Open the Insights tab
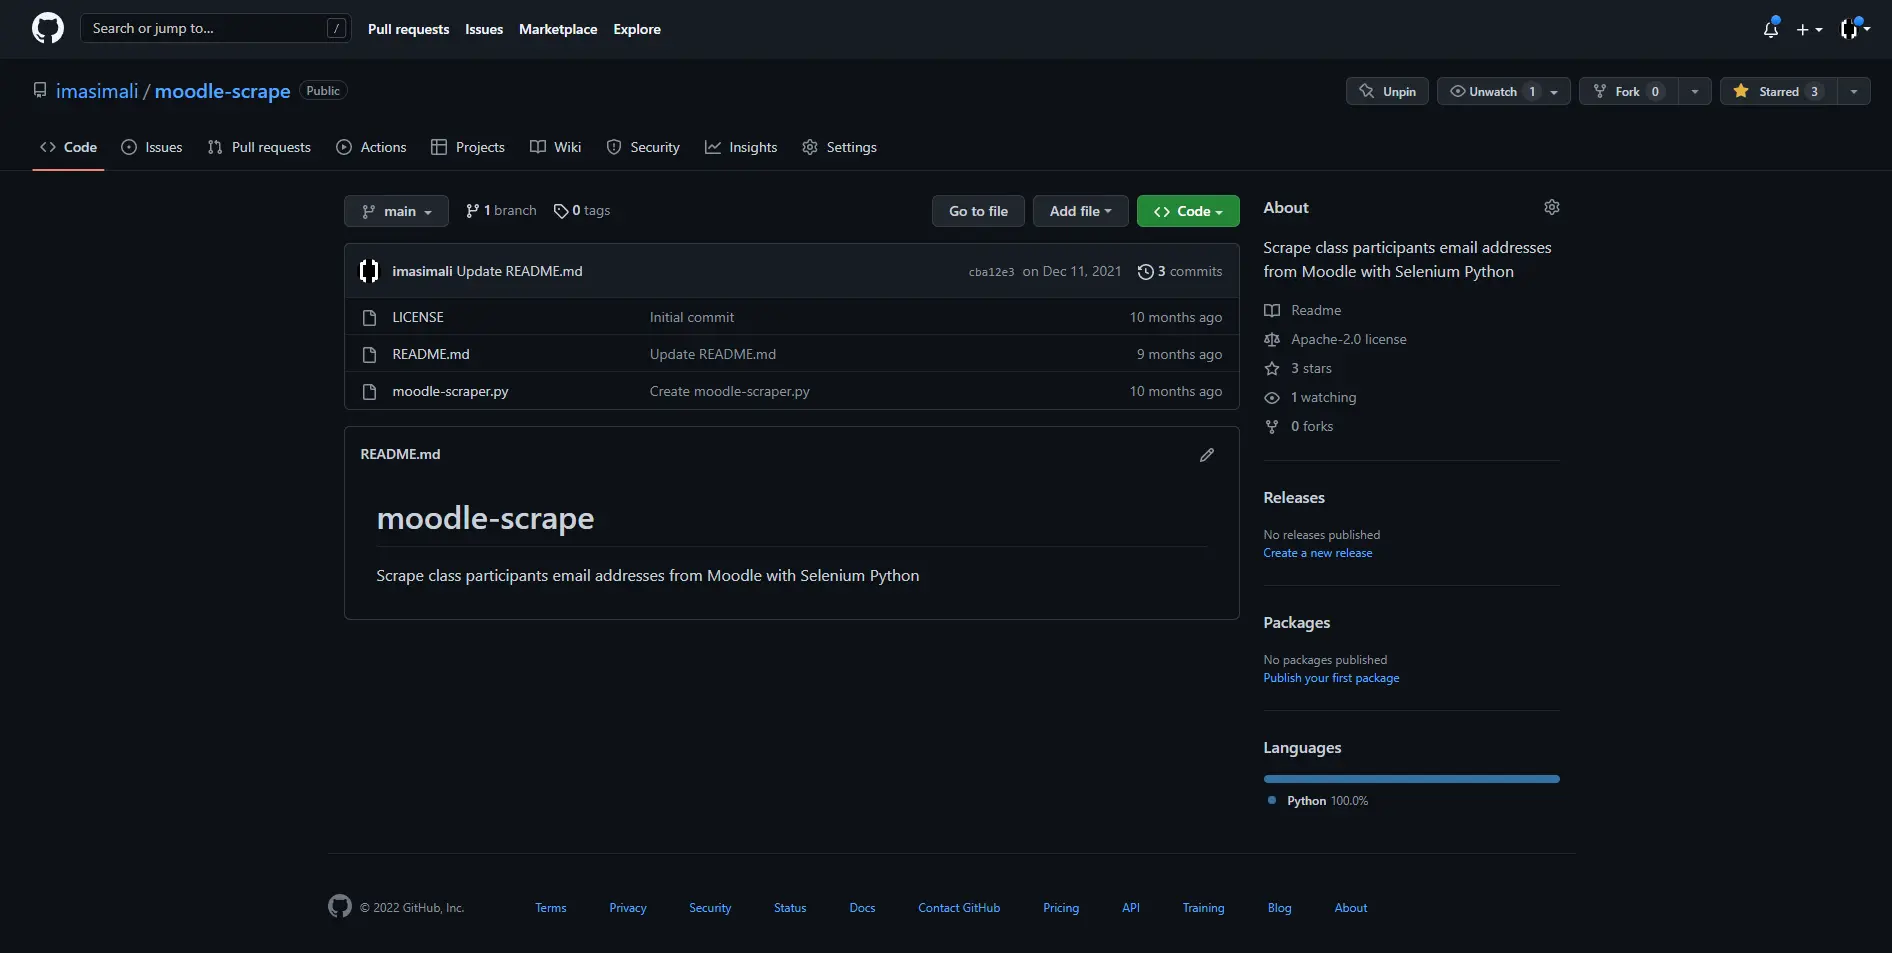 click(741, 147)
